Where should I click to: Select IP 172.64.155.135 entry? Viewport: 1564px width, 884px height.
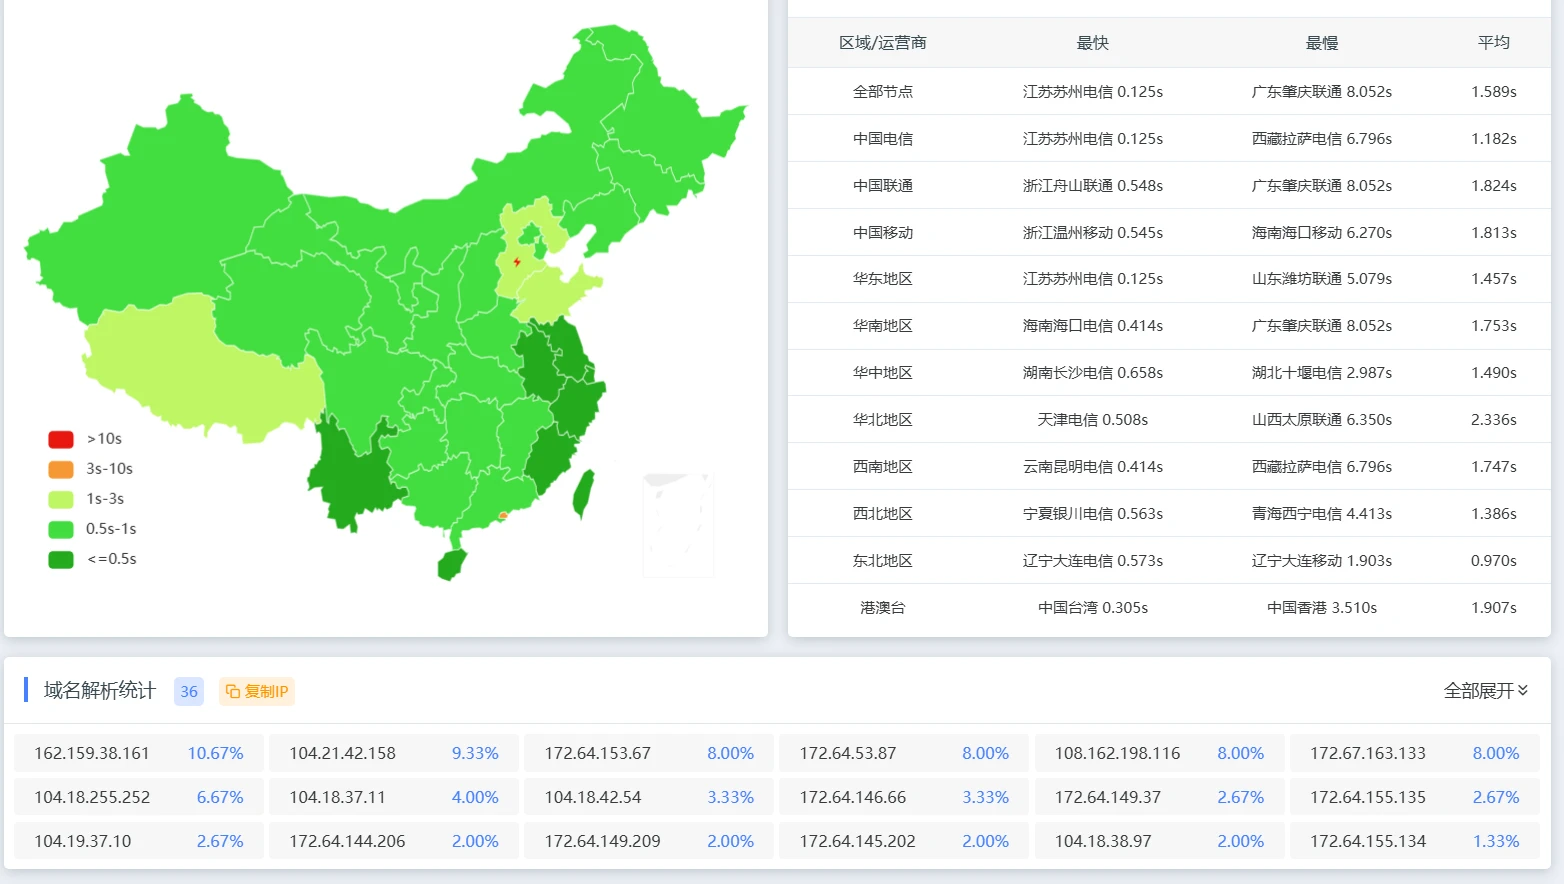[1415, 797]
